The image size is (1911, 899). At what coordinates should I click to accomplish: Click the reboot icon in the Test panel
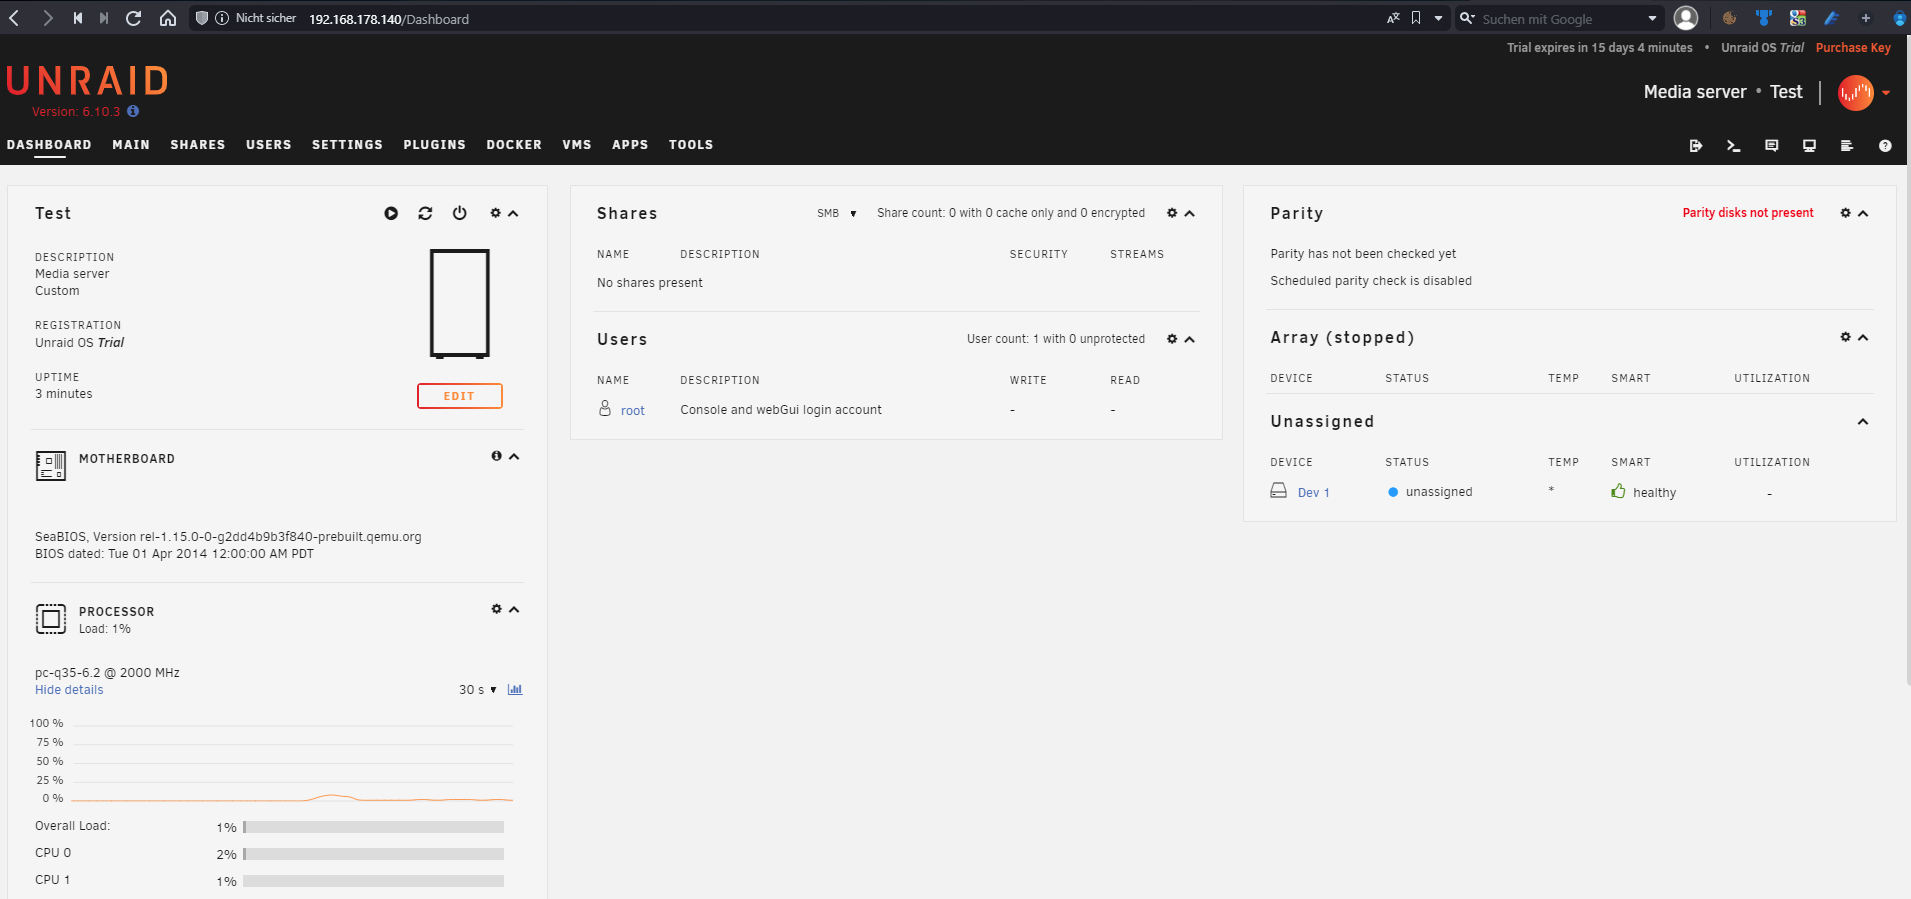[425, 213]
